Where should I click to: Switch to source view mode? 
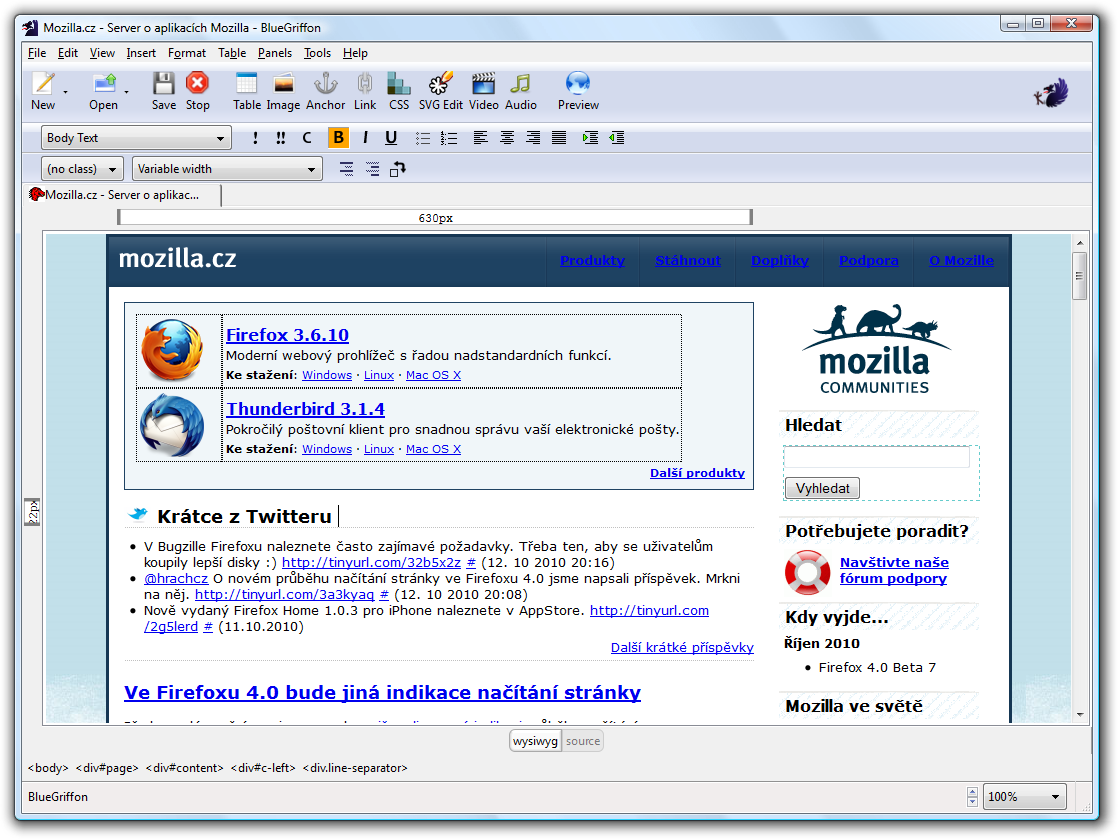point(583,741)
